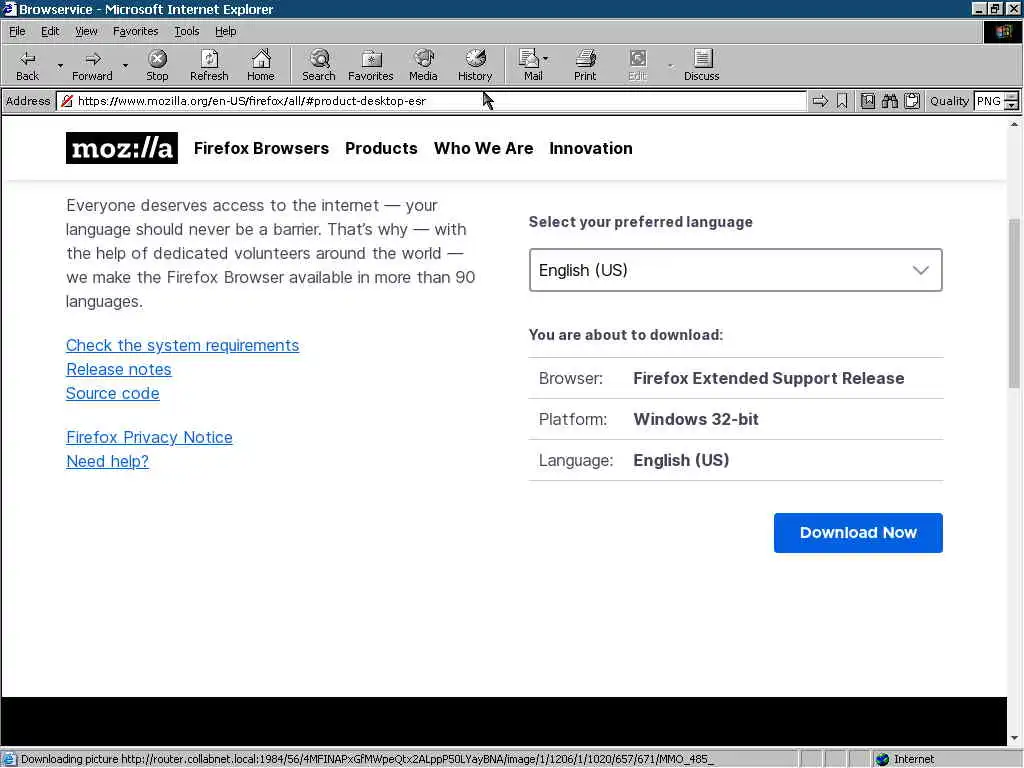Open the Search toolbar icon
The width and height of the screenshot is (1024, 768).
[319, 65]
